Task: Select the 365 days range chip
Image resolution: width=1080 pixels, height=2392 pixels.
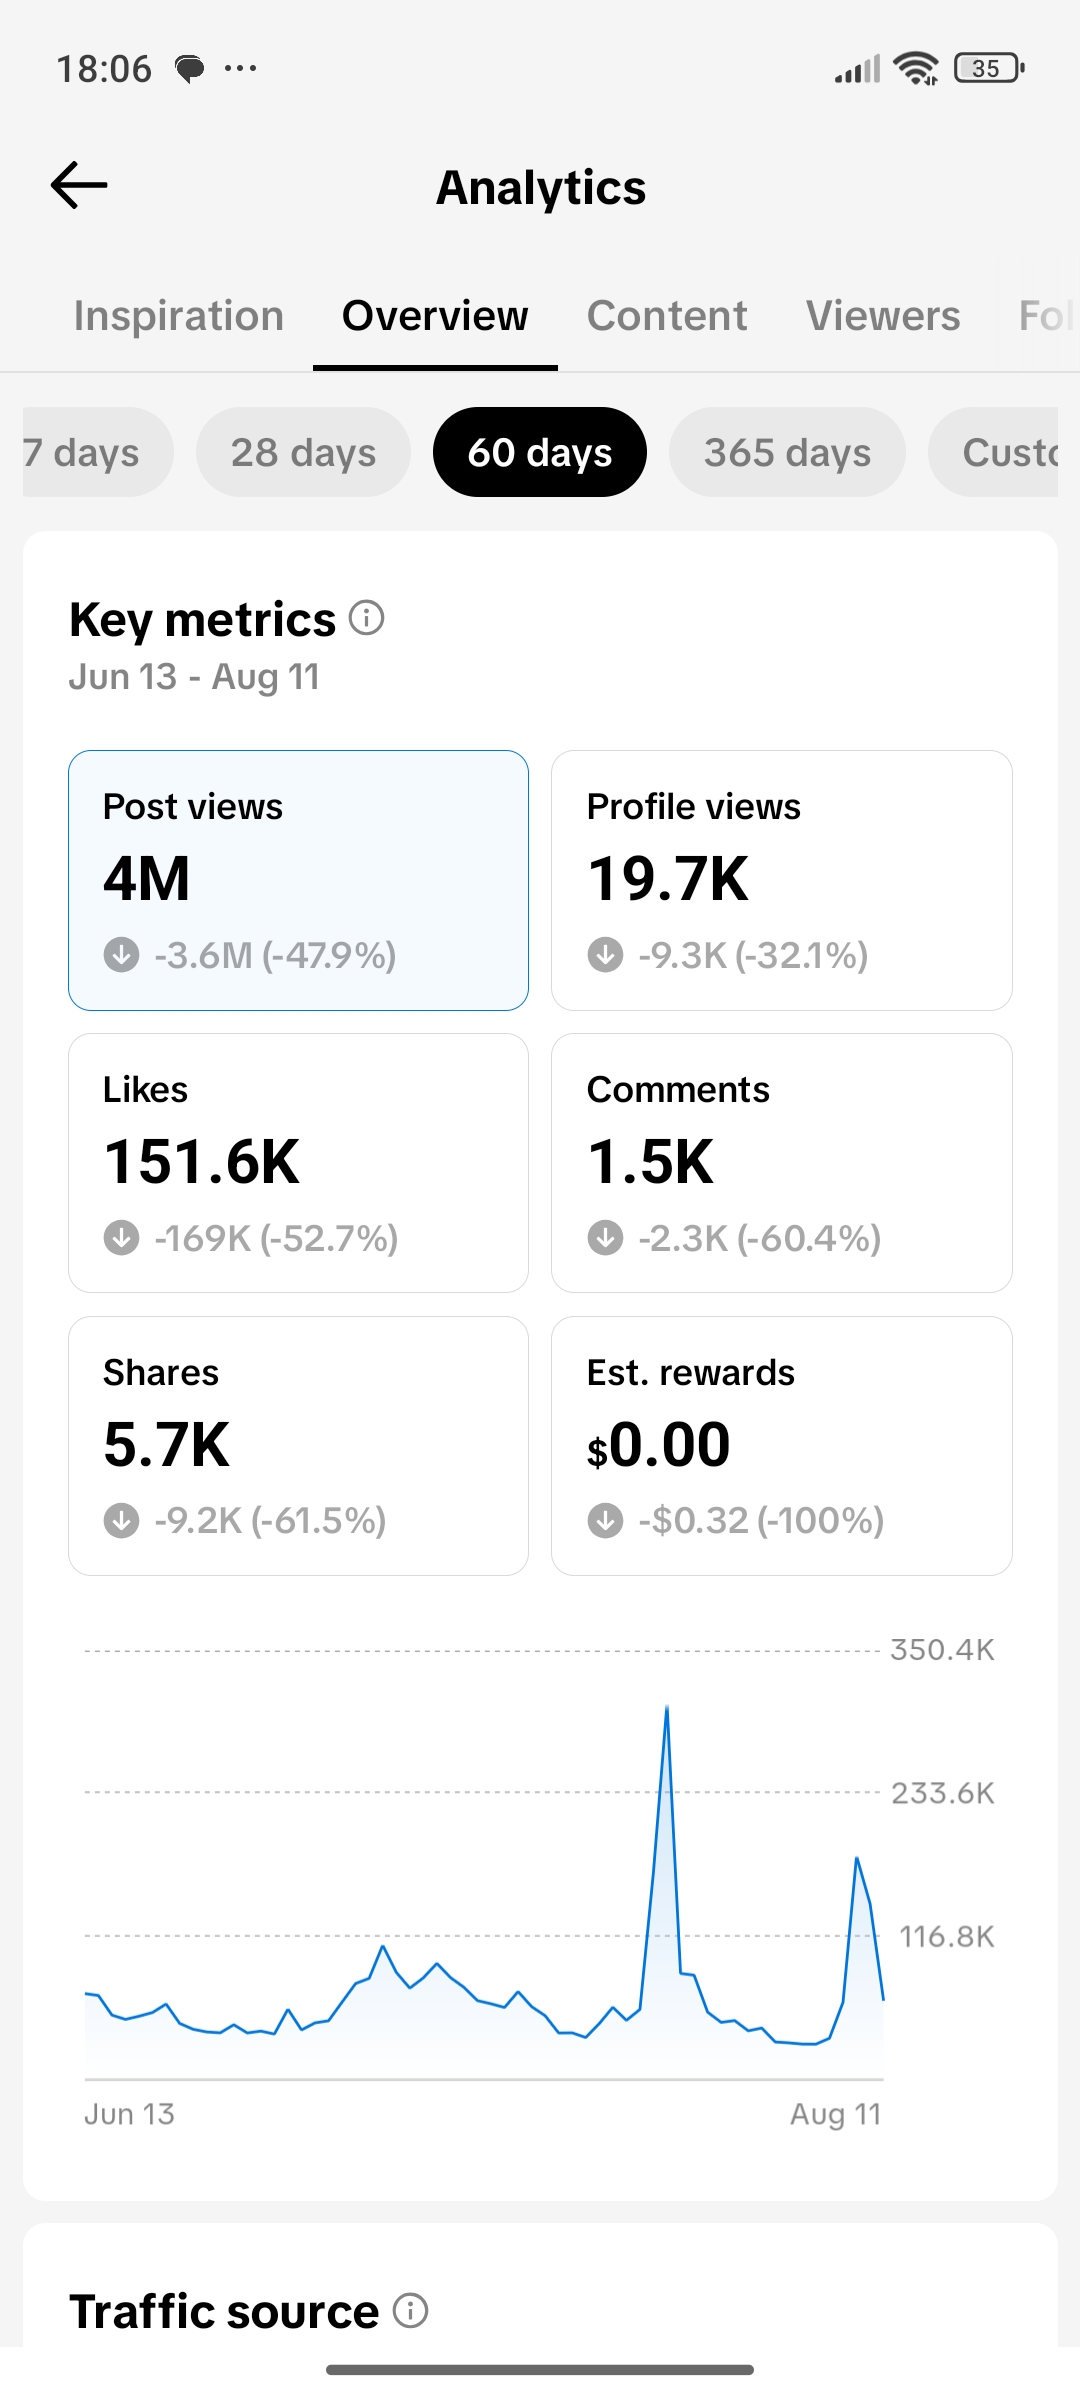Action: pyautogui.click(x=787, y=452)
